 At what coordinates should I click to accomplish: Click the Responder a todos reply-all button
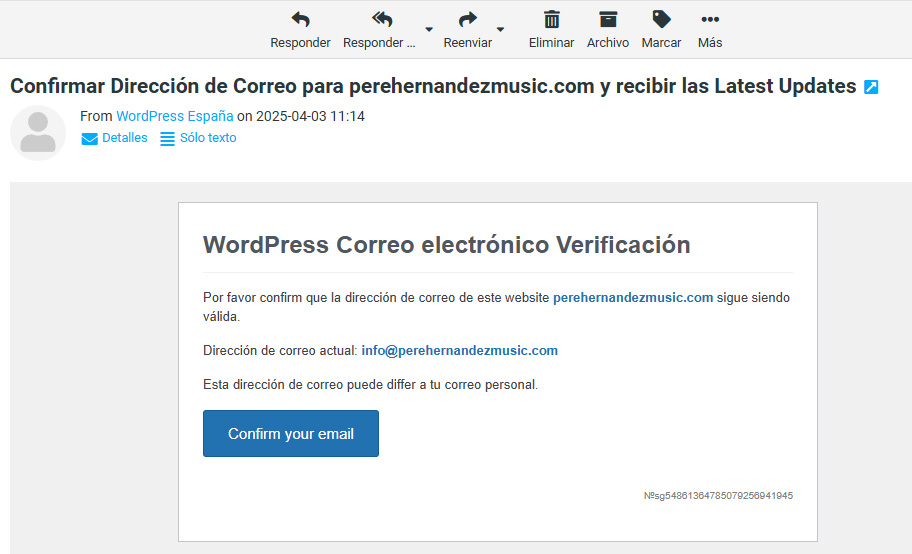[x=379, y=30]
